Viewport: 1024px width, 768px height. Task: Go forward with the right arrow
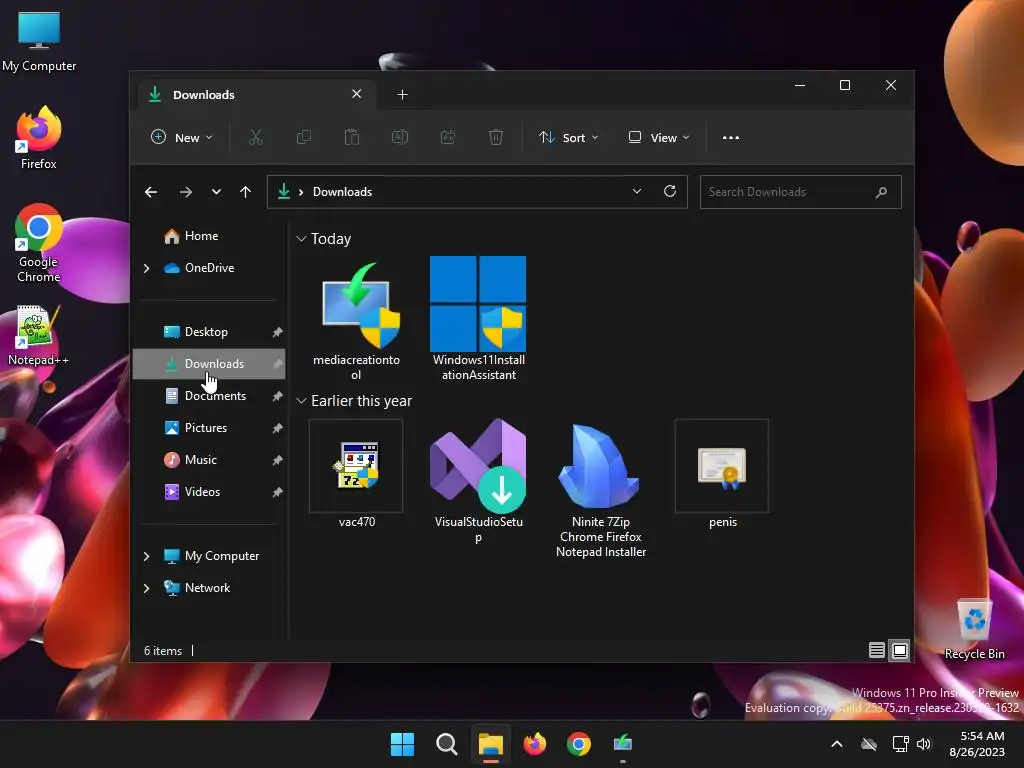tap(185, 192)
